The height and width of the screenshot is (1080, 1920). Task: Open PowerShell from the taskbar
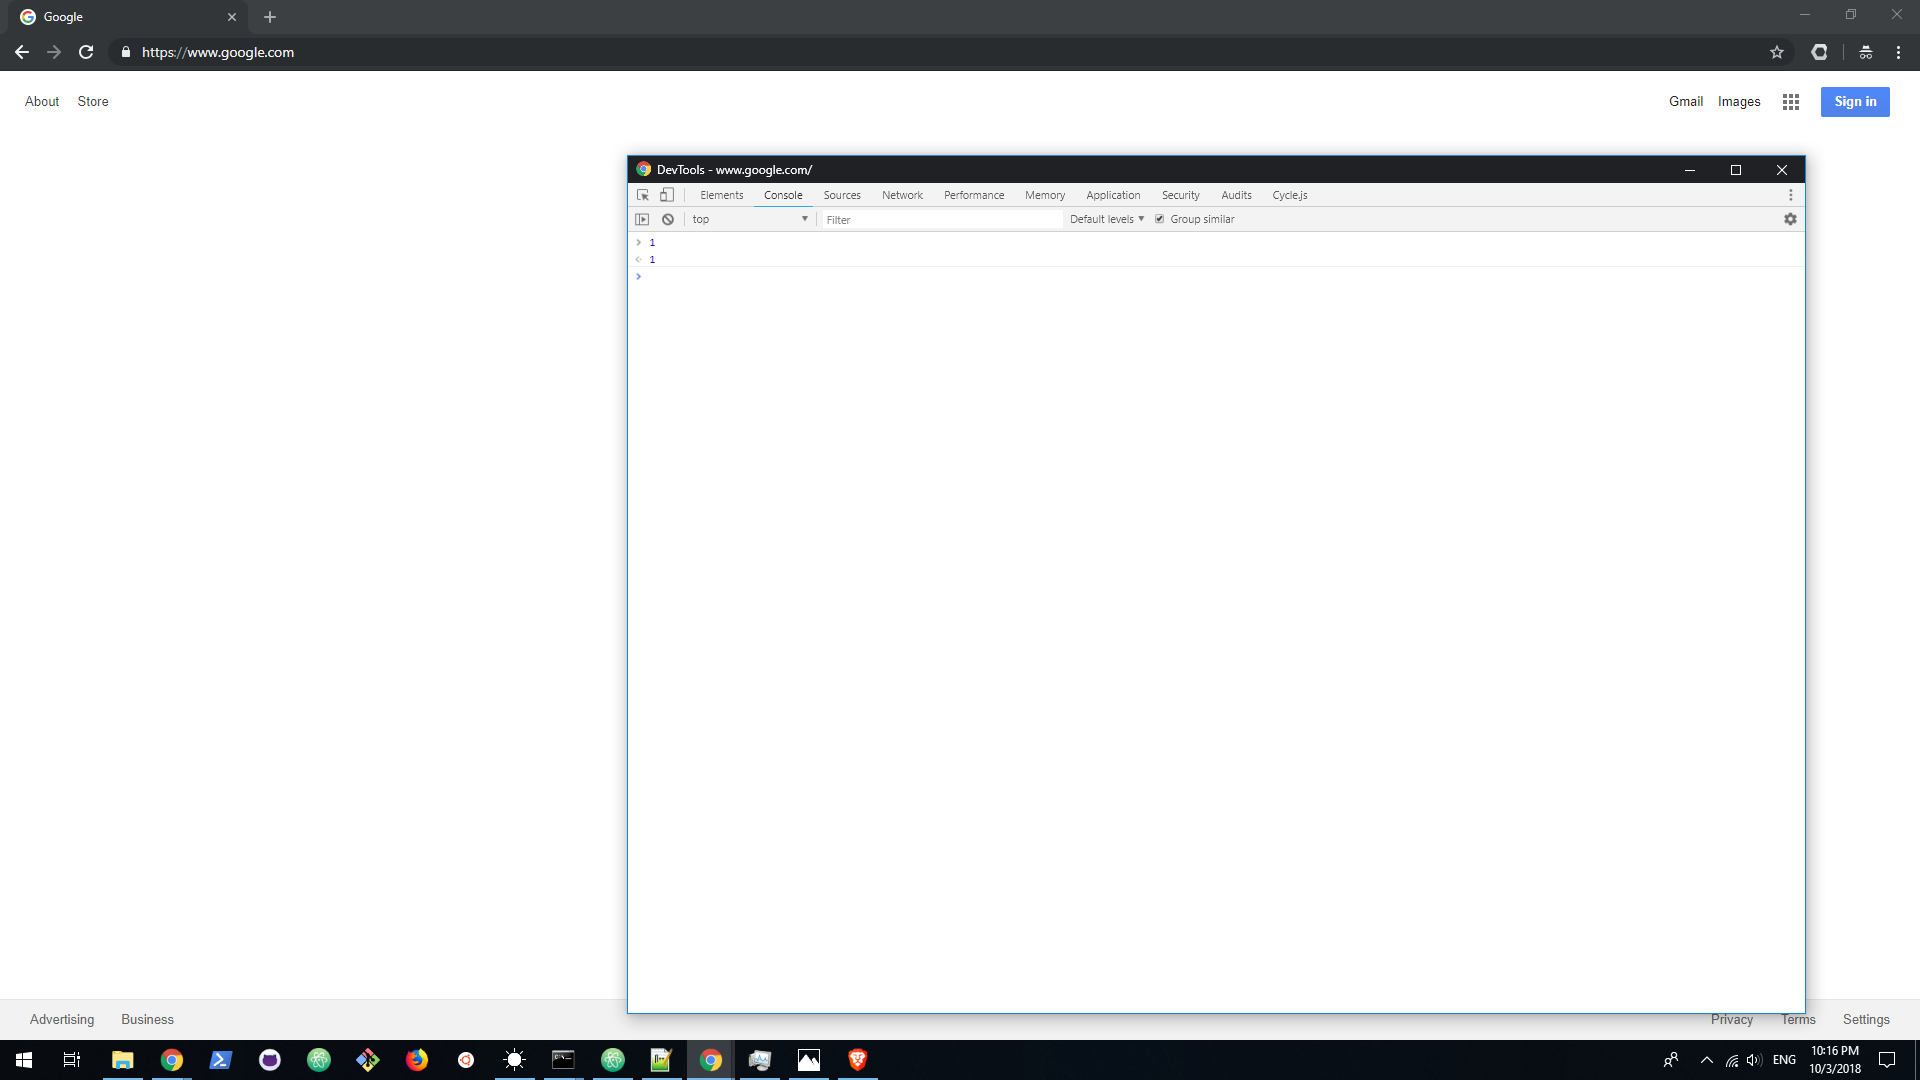tap(221, 1060)
